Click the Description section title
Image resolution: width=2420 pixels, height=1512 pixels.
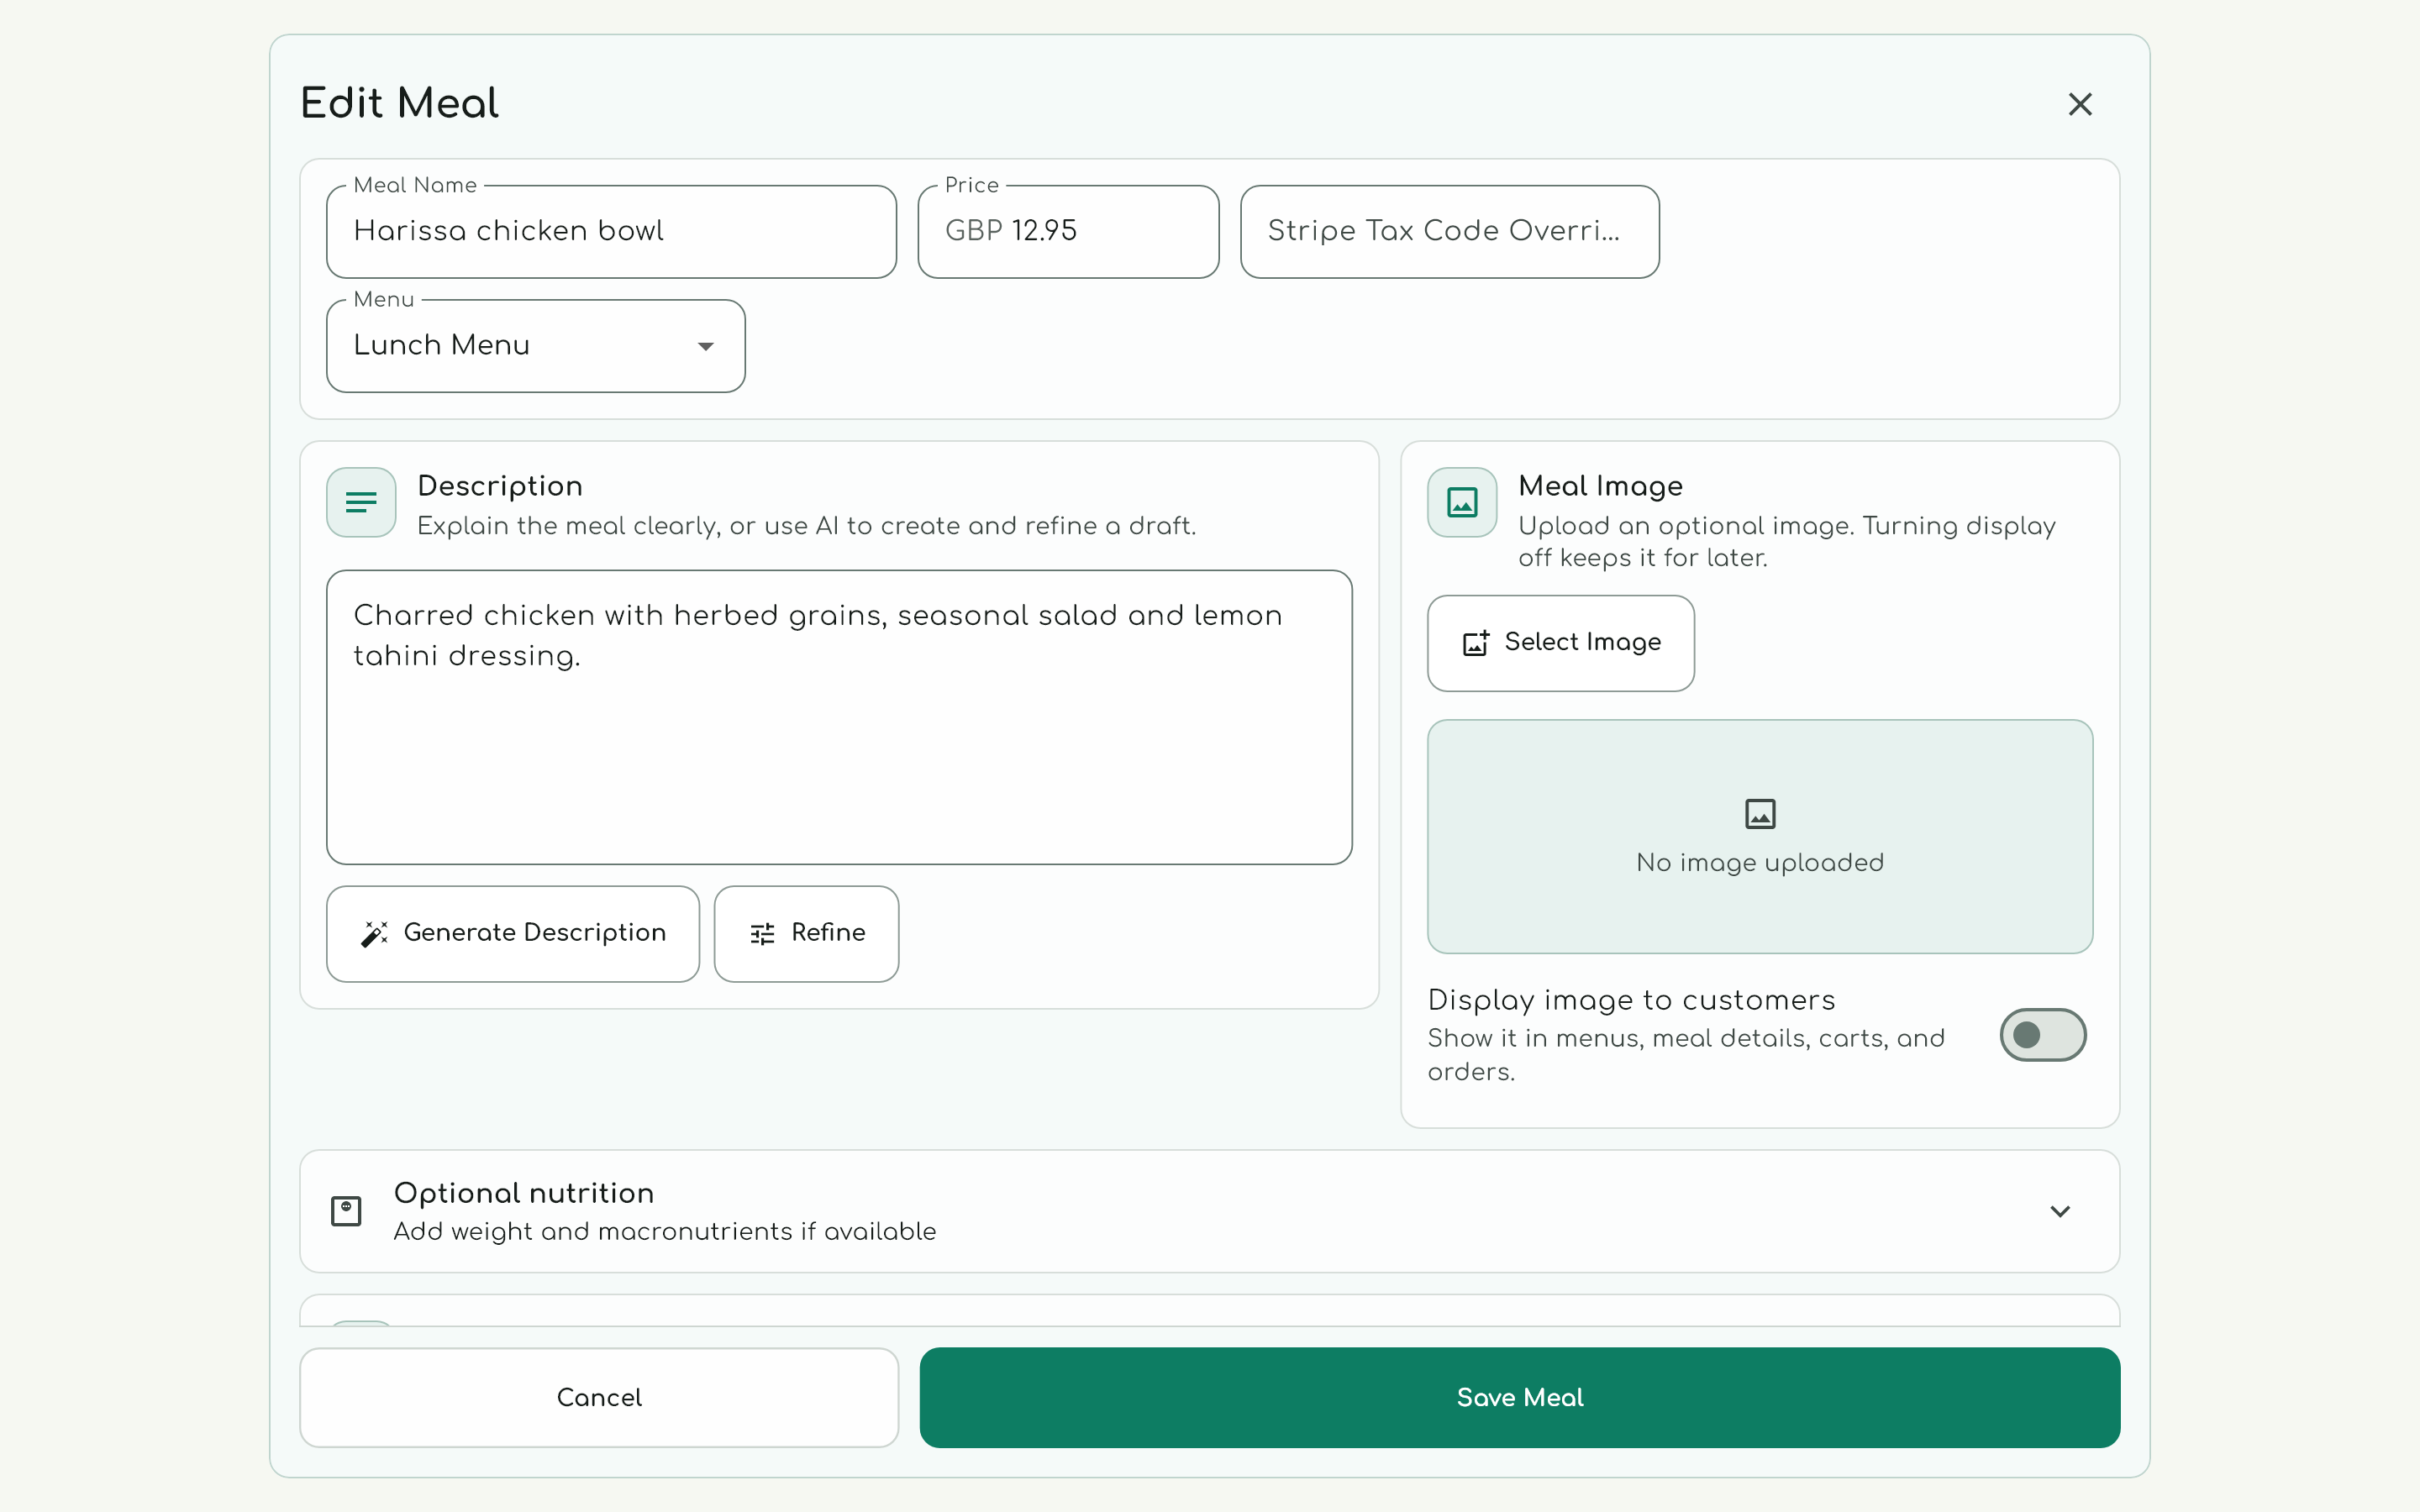point(500,486)
